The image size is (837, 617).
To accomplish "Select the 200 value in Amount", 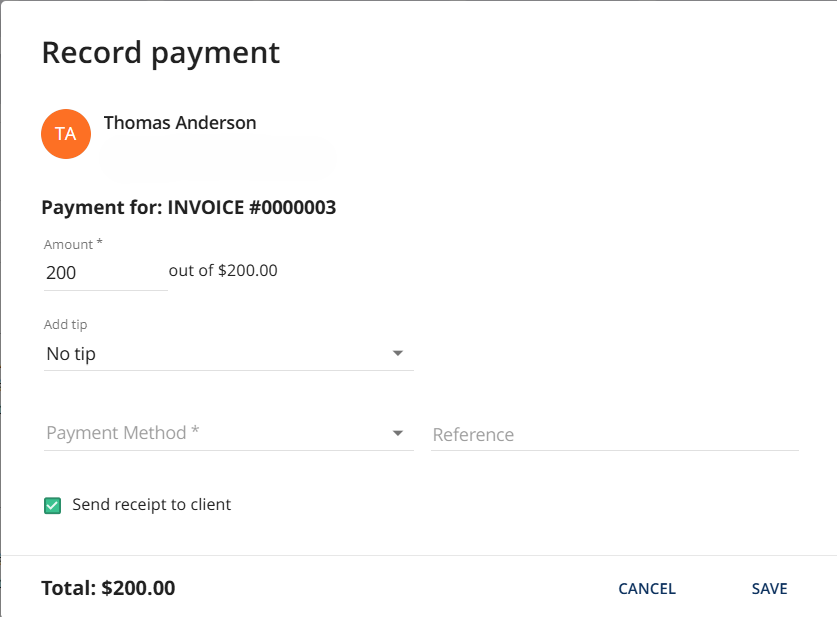I will 61,272.
